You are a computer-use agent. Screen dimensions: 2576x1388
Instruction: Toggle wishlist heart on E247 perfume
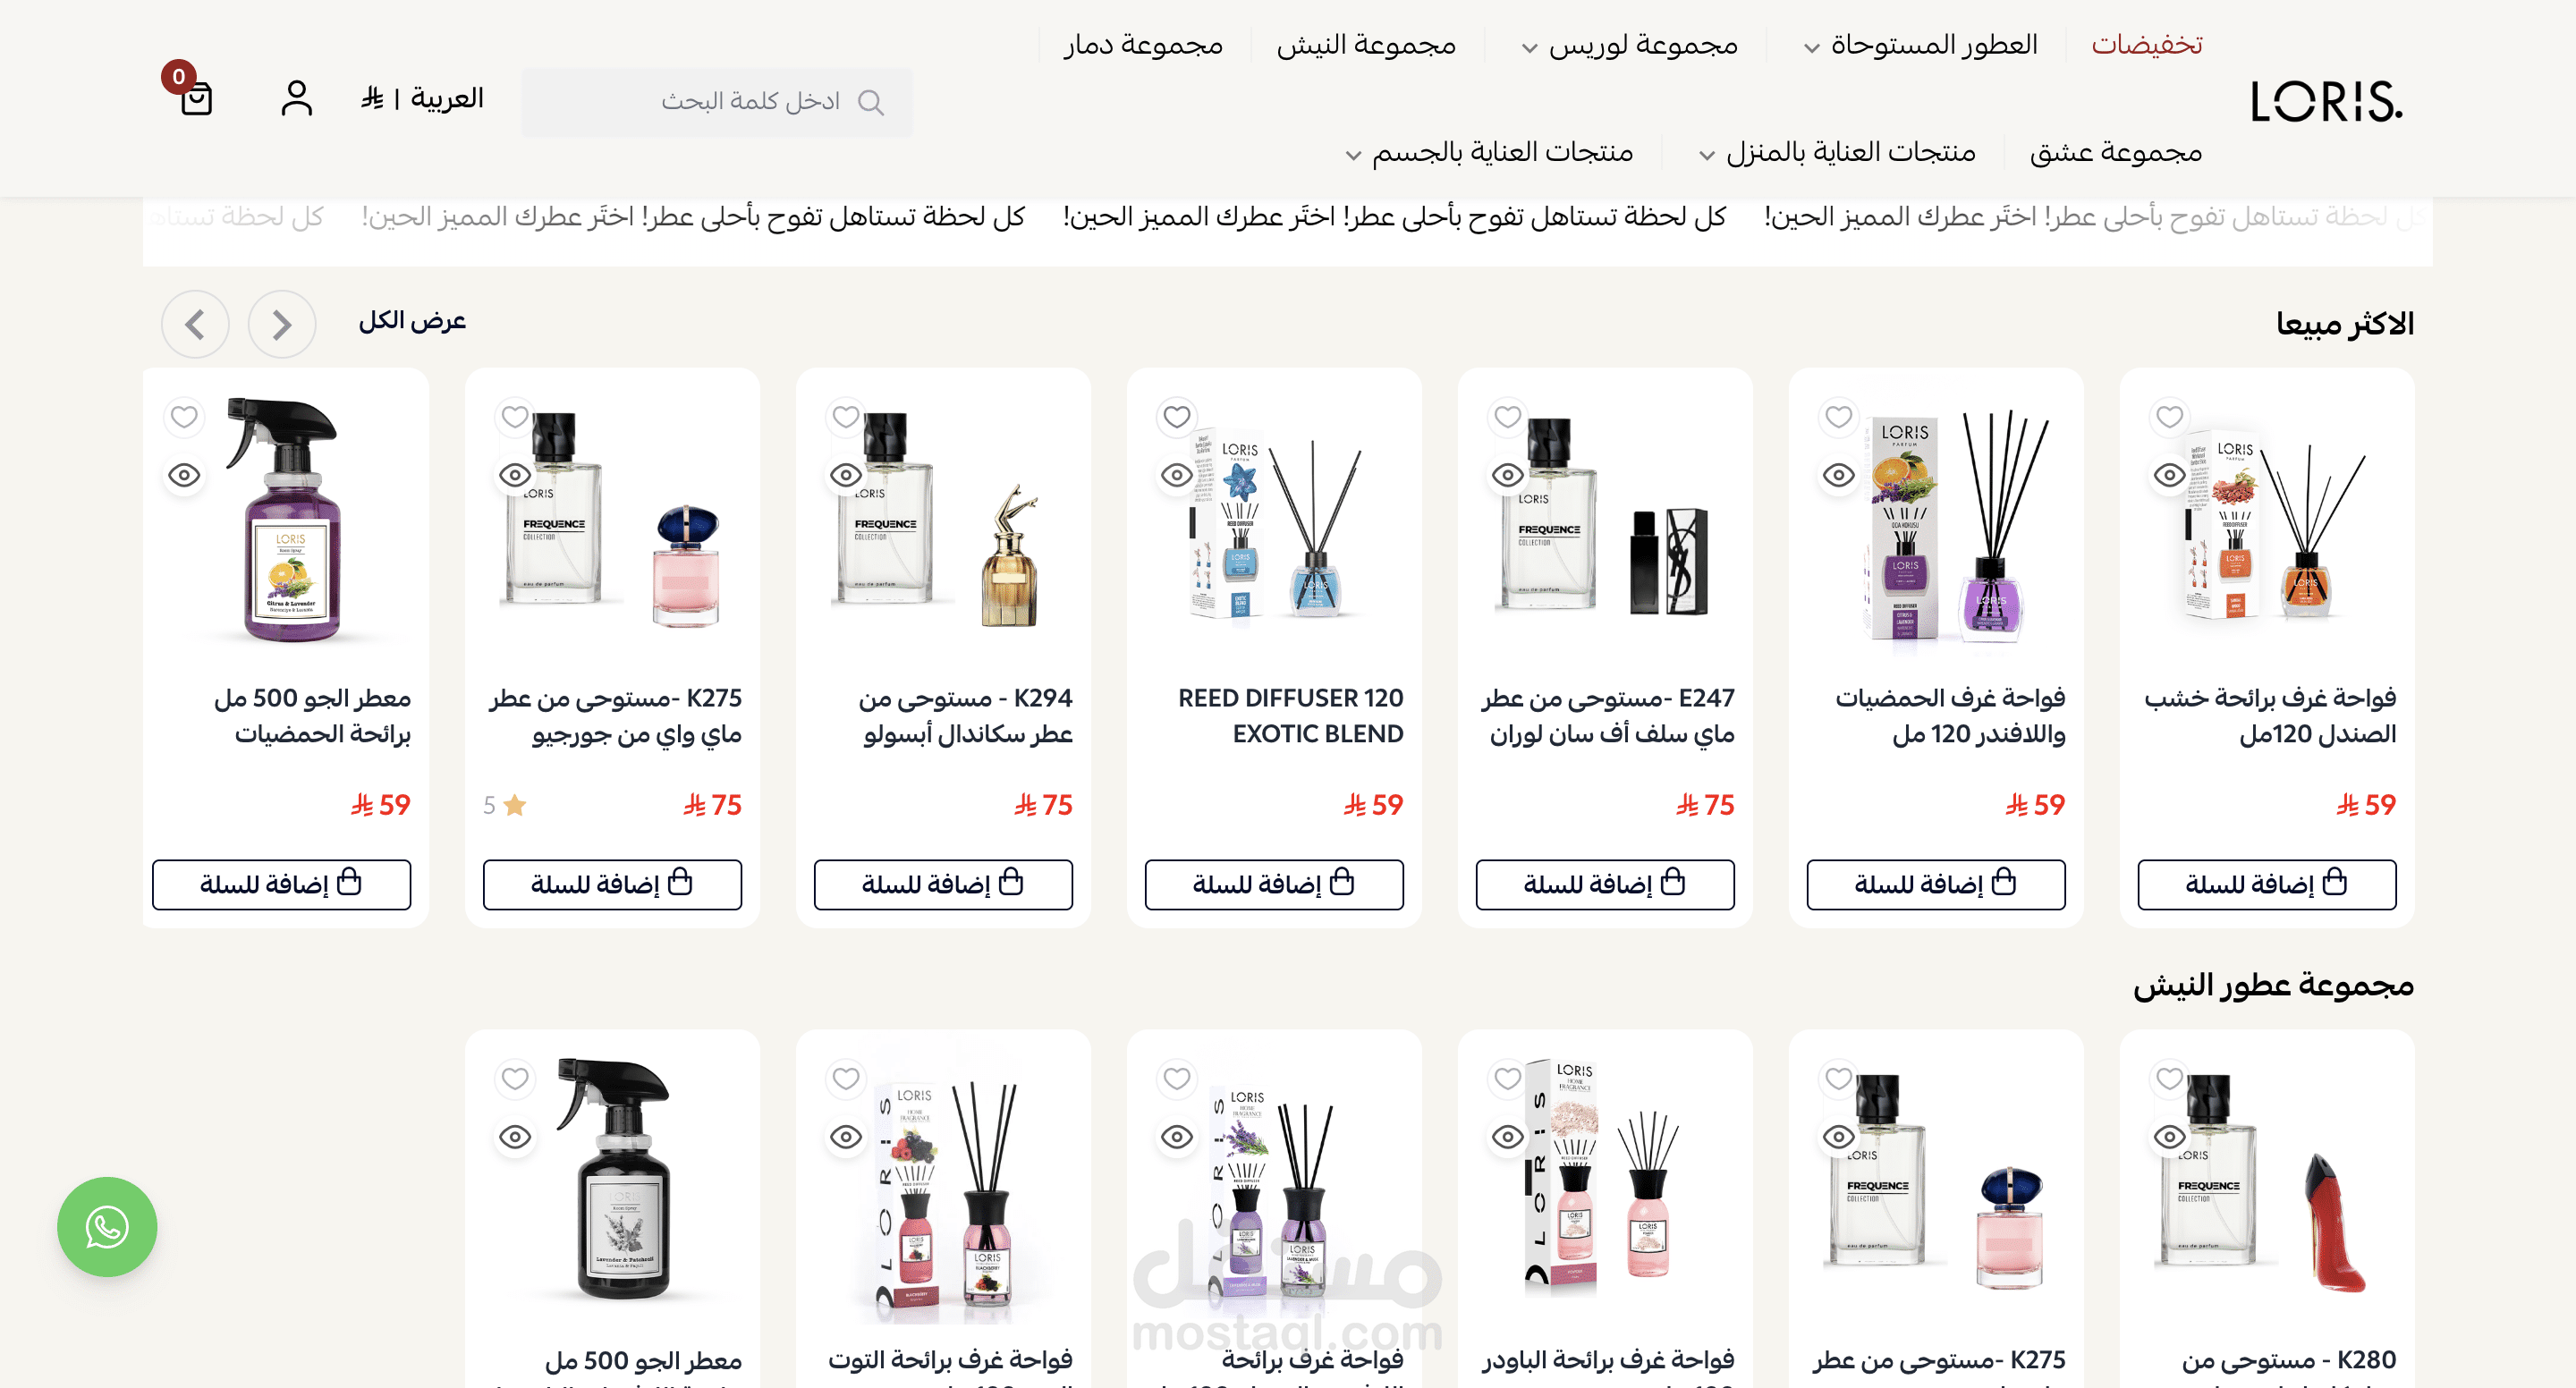1507,416
